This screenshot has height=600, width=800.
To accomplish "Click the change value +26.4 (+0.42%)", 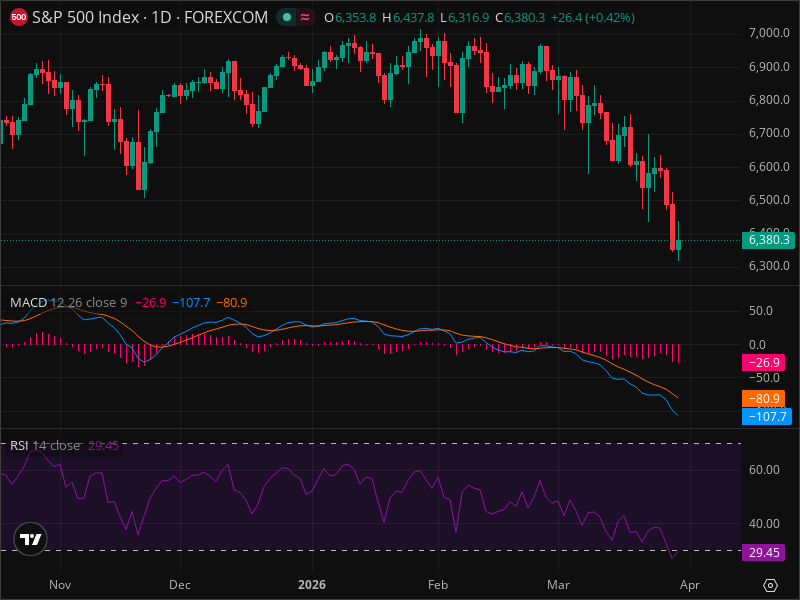I will (x=593, y=18).
